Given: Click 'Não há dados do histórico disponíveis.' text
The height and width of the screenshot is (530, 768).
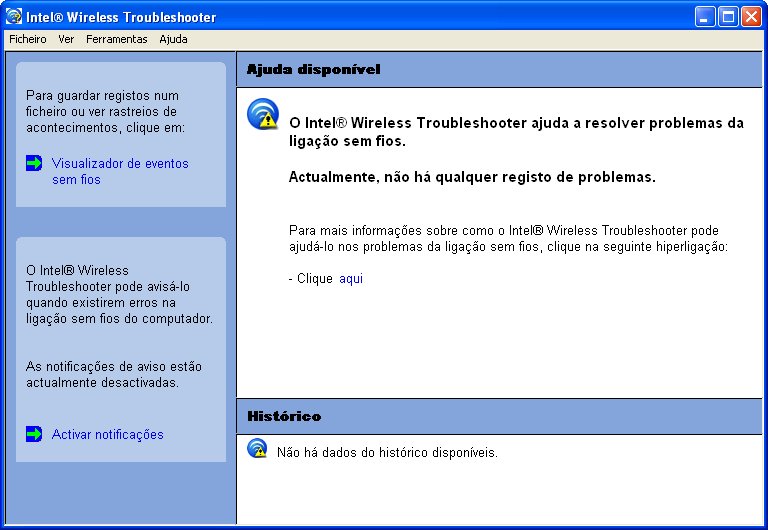Looking at the screenshot, I should click(x=387, y=453).
